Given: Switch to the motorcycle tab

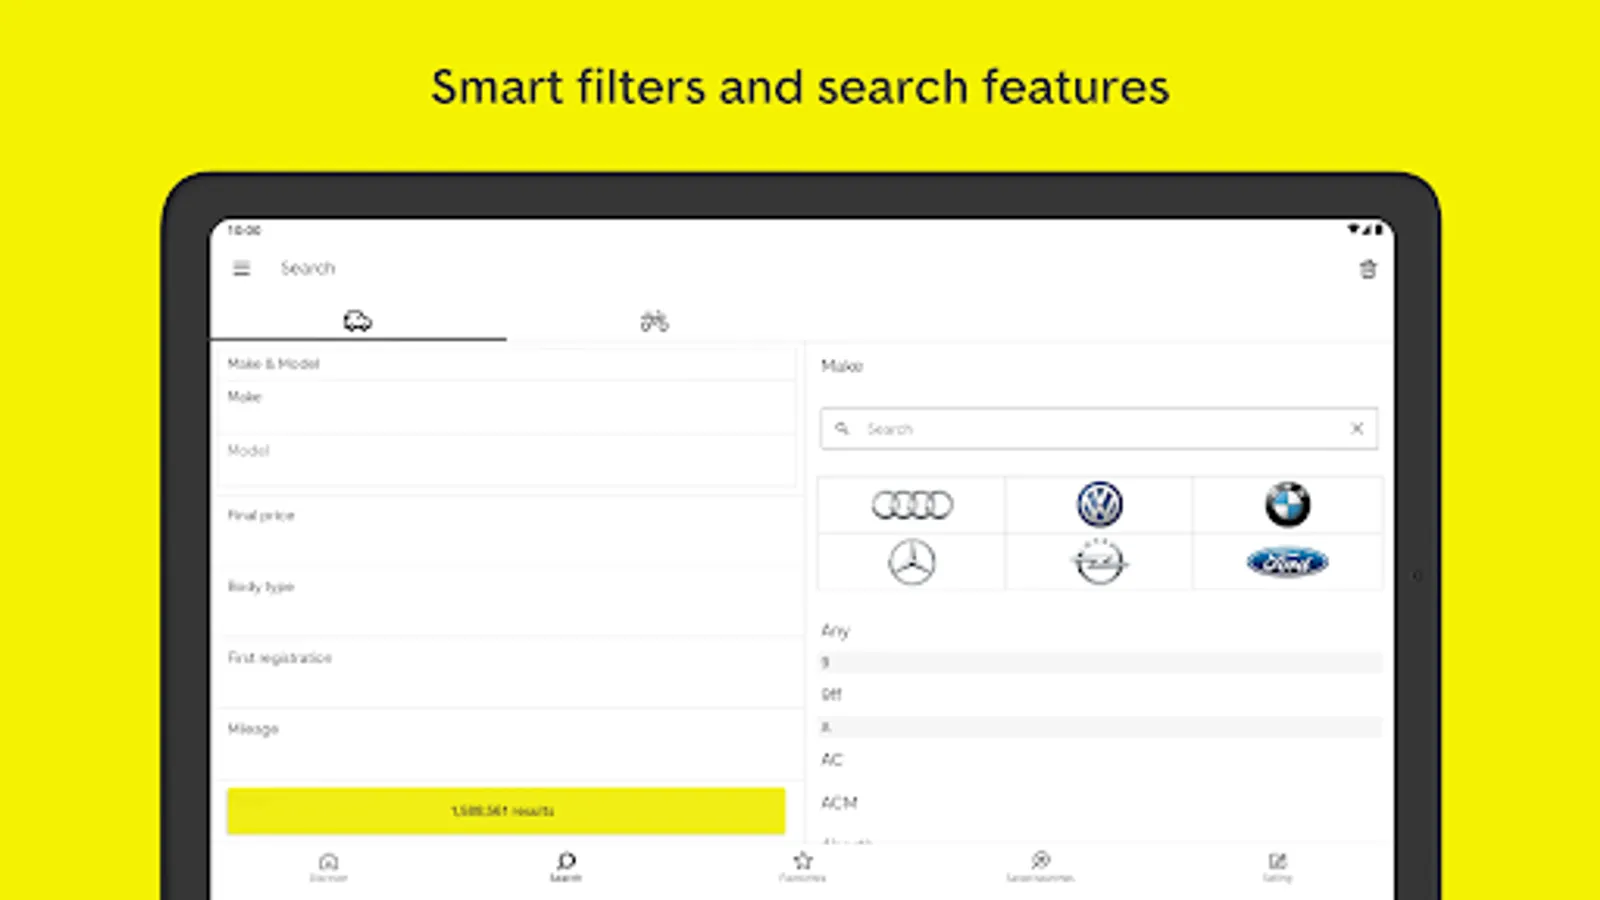Looking at the screenshot, I should coord(654,321).
